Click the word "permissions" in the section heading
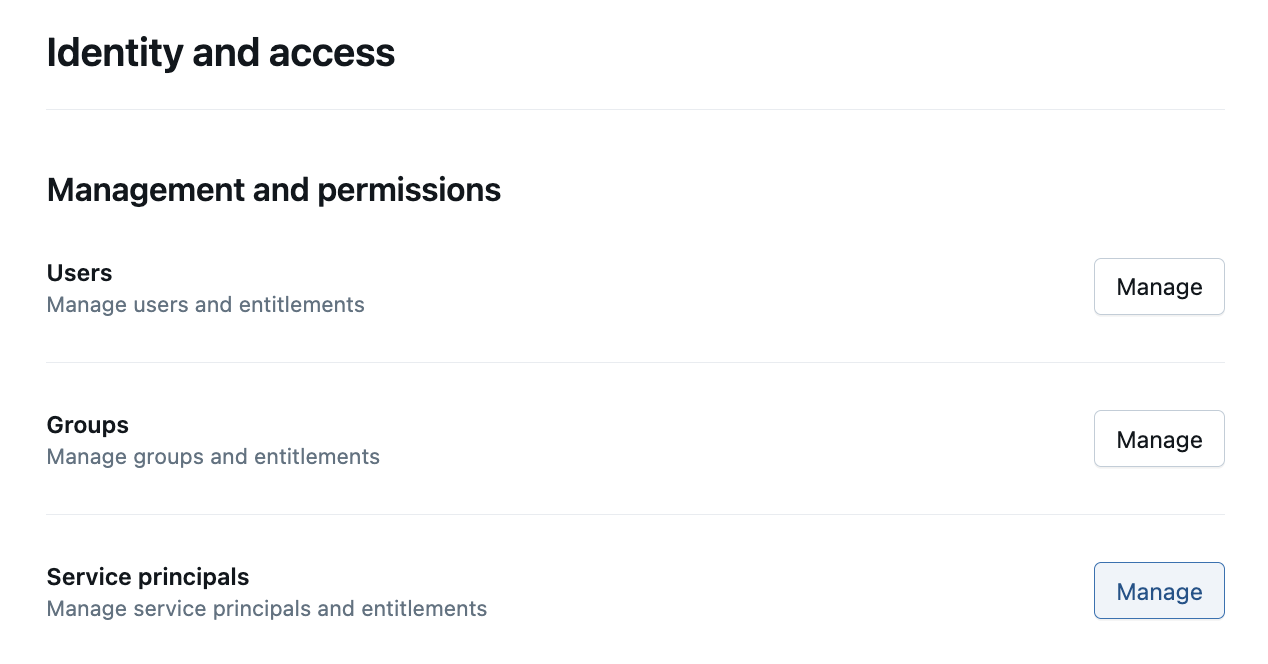Viewport: 1268px width, 664px height. [x=408, y=190]
